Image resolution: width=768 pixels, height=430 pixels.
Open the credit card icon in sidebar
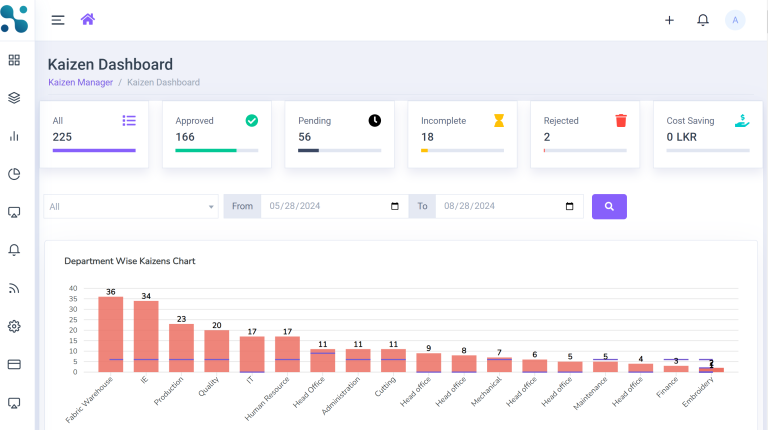pos(14,364)
